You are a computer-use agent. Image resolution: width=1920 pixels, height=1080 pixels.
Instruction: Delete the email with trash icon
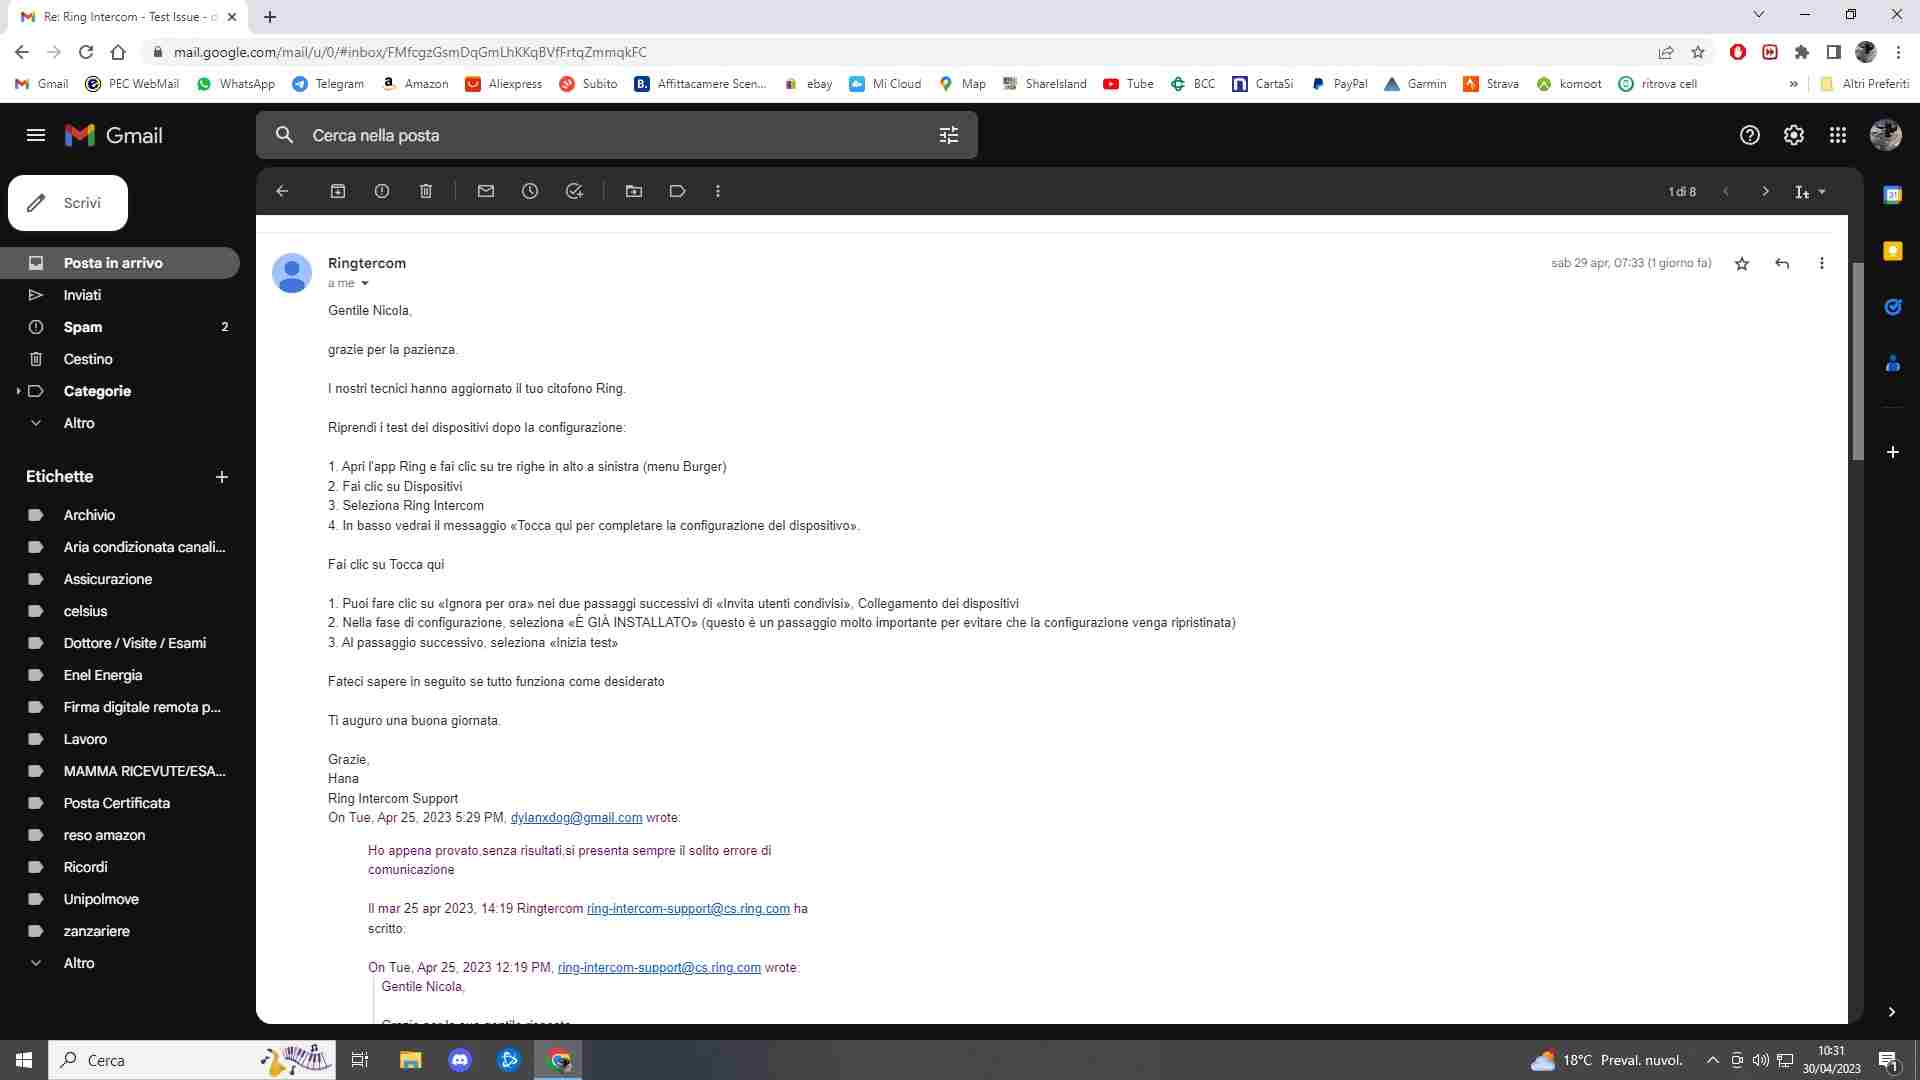click(426, 191)
